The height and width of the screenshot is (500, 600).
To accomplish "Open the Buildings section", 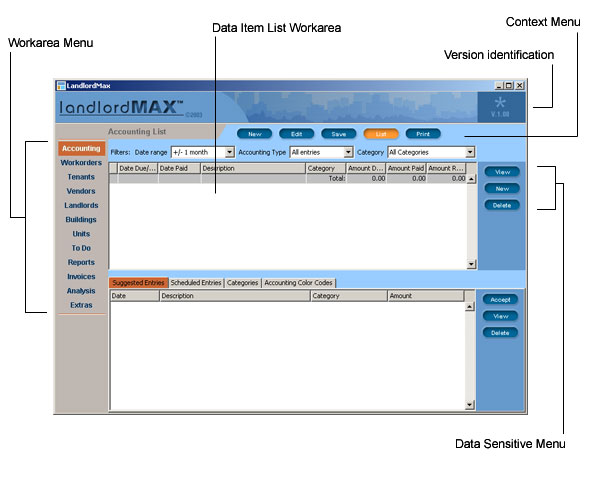I will click(x=81, y=220).
